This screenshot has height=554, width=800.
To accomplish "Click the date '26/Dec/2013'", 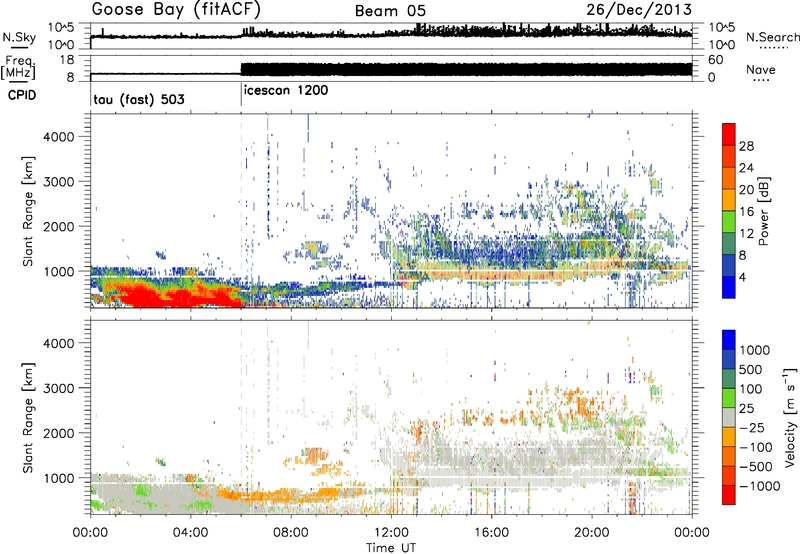I will [639, 9].
